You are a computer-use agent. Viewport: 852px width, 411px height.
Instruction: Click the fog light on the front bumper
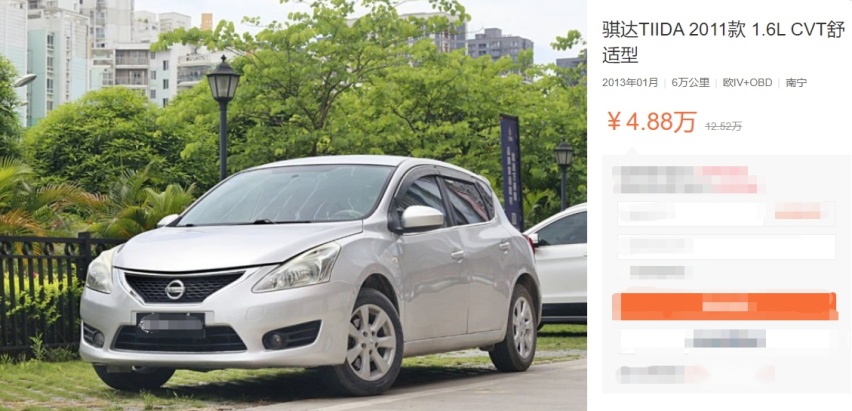click(275, 340)
